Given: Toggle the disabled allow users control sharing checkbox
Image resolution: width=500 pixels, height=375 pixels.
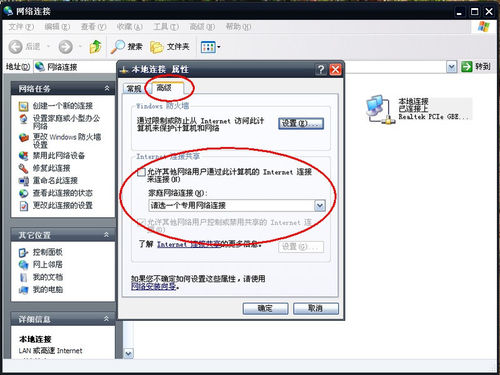Looking at the screenshot, I should pyautogui.click(x=142, y=222).
